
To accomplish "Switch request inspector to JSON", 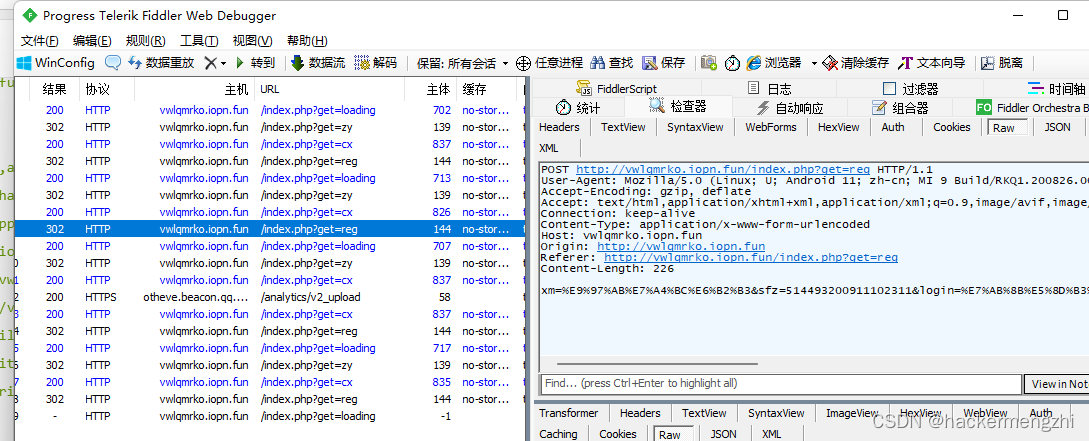I will pos(1057,127).
